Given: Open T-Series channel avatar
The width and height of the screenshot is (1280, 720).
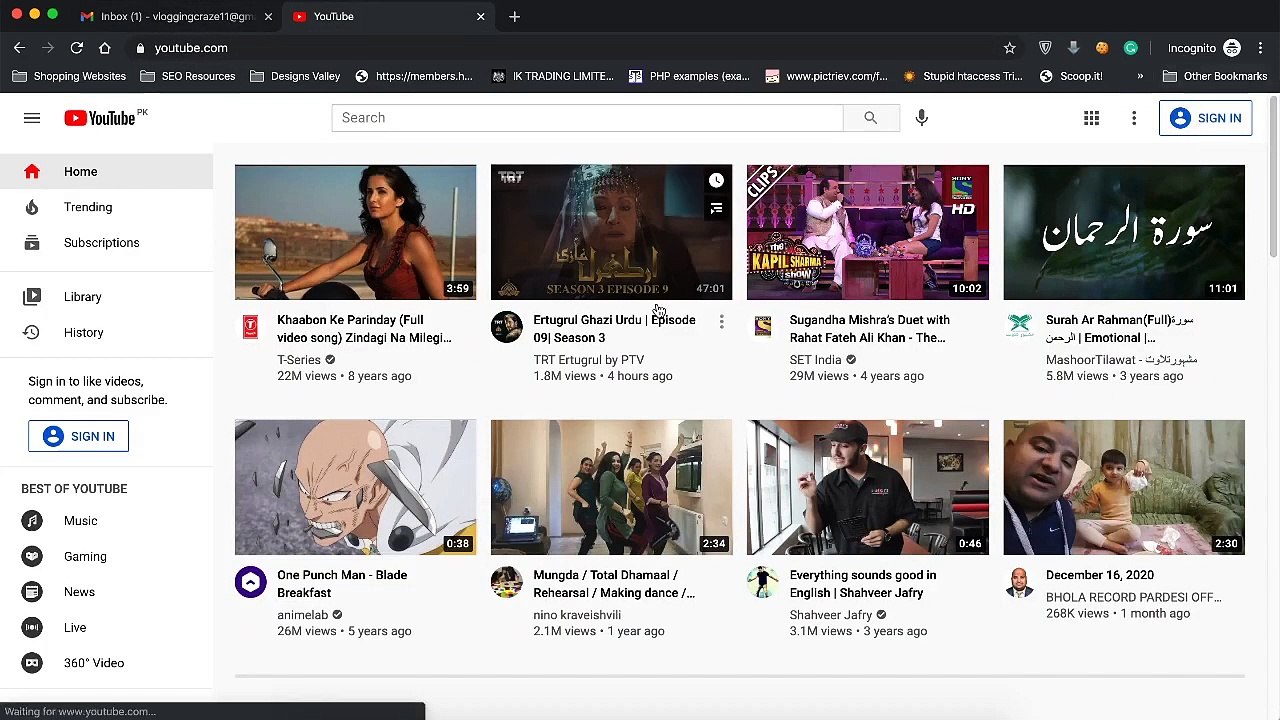Looking at the screenshot, I should point(250,327).
